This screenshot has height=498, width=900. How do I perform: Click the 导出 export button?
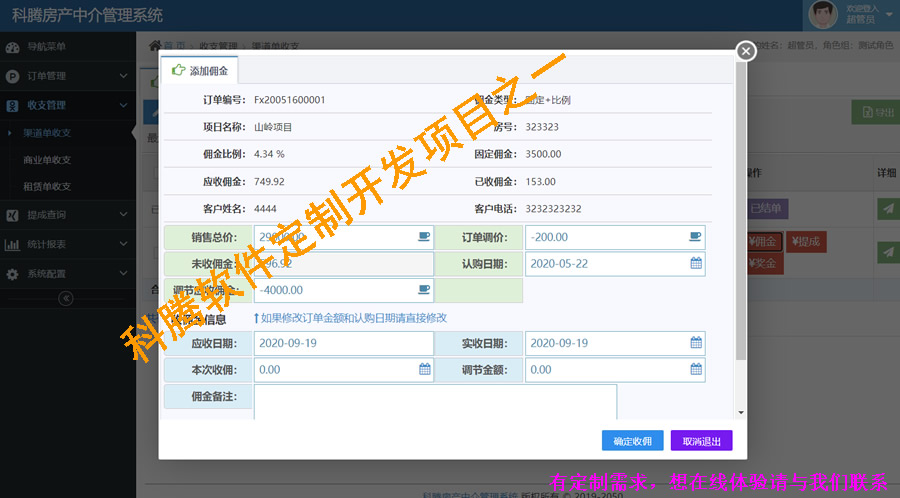pos(875,112)
